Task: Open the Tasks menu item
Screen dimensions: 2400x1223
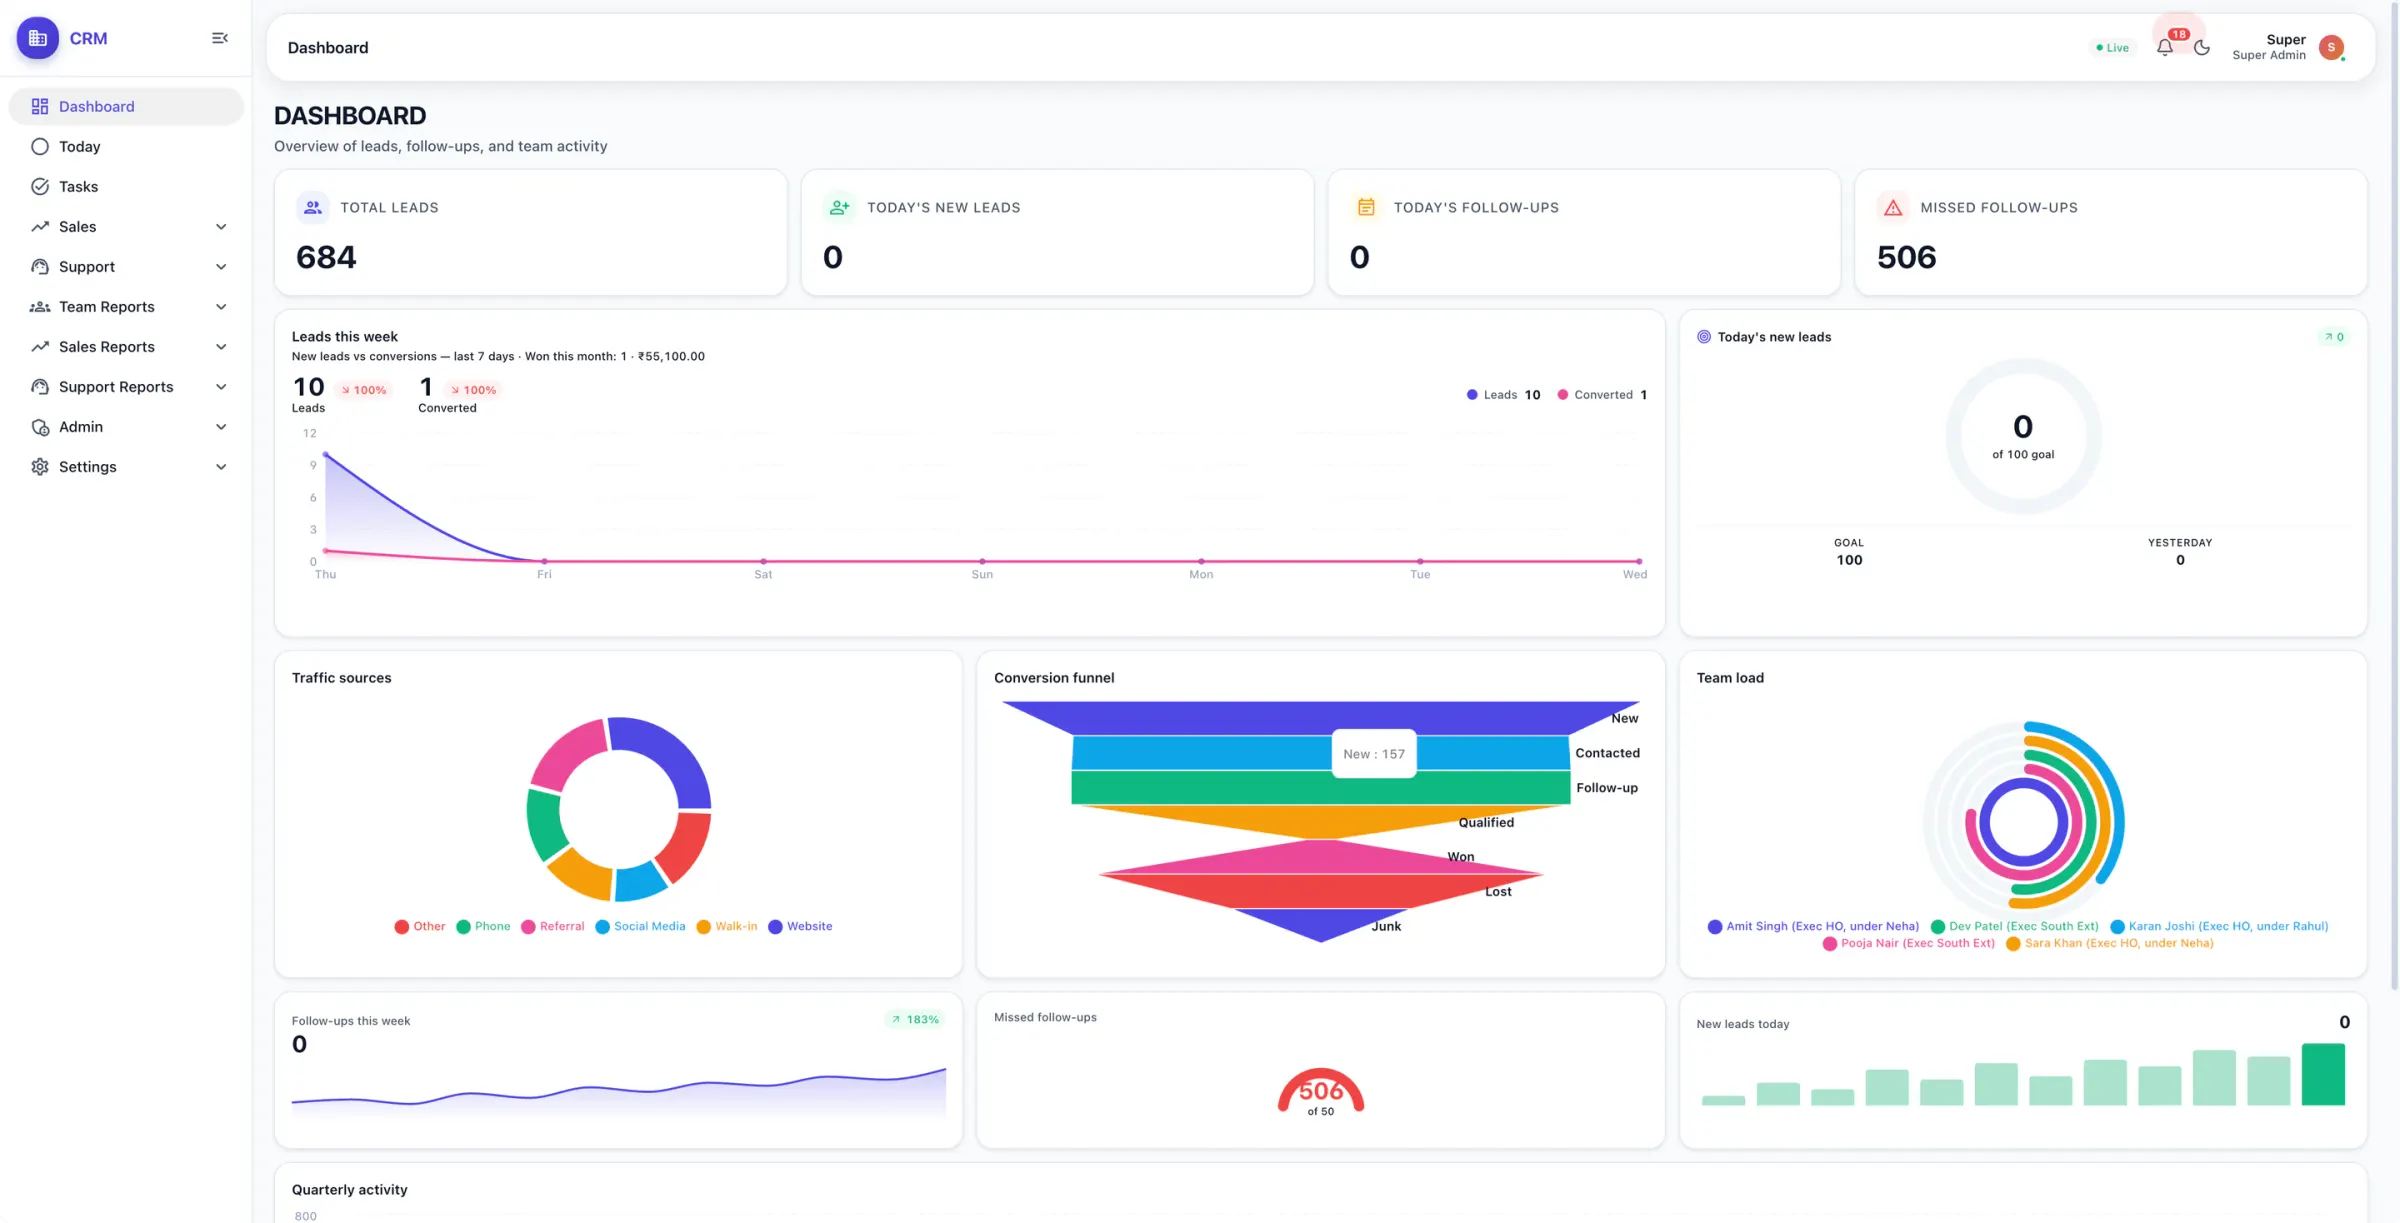Action: [126, 186]
